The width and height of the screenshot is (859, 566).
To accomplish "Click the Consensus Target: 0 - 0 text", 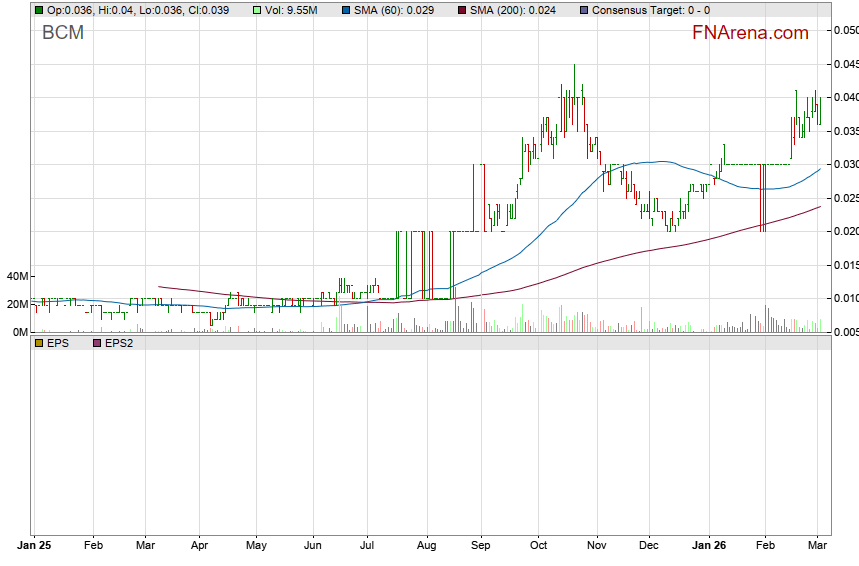I will pyautogui.click(x=651, y=10).
